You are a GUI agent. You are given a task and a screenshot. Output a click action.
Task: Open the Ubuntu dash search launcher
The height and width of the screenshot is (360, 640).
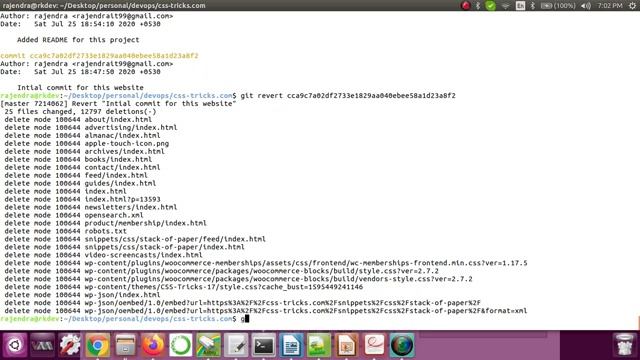coord(15,345)
